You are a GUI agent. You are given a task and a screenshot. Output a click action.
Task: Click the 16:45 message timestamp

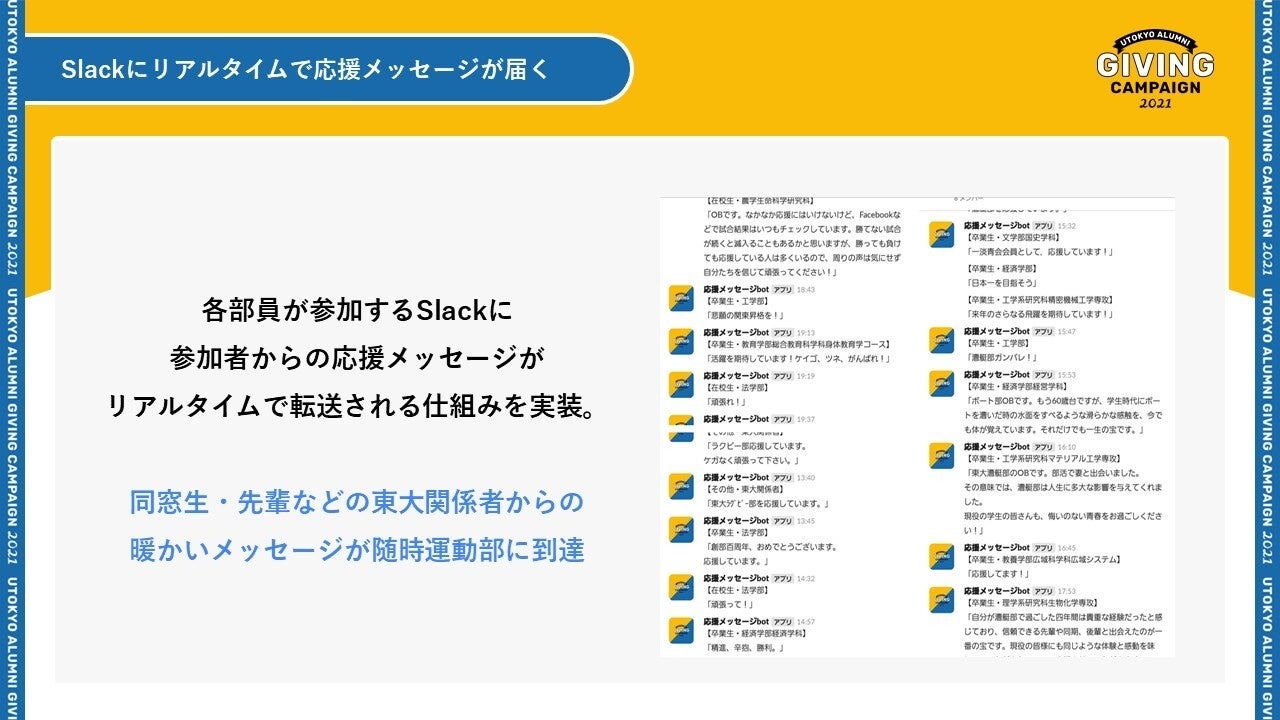1066,548
